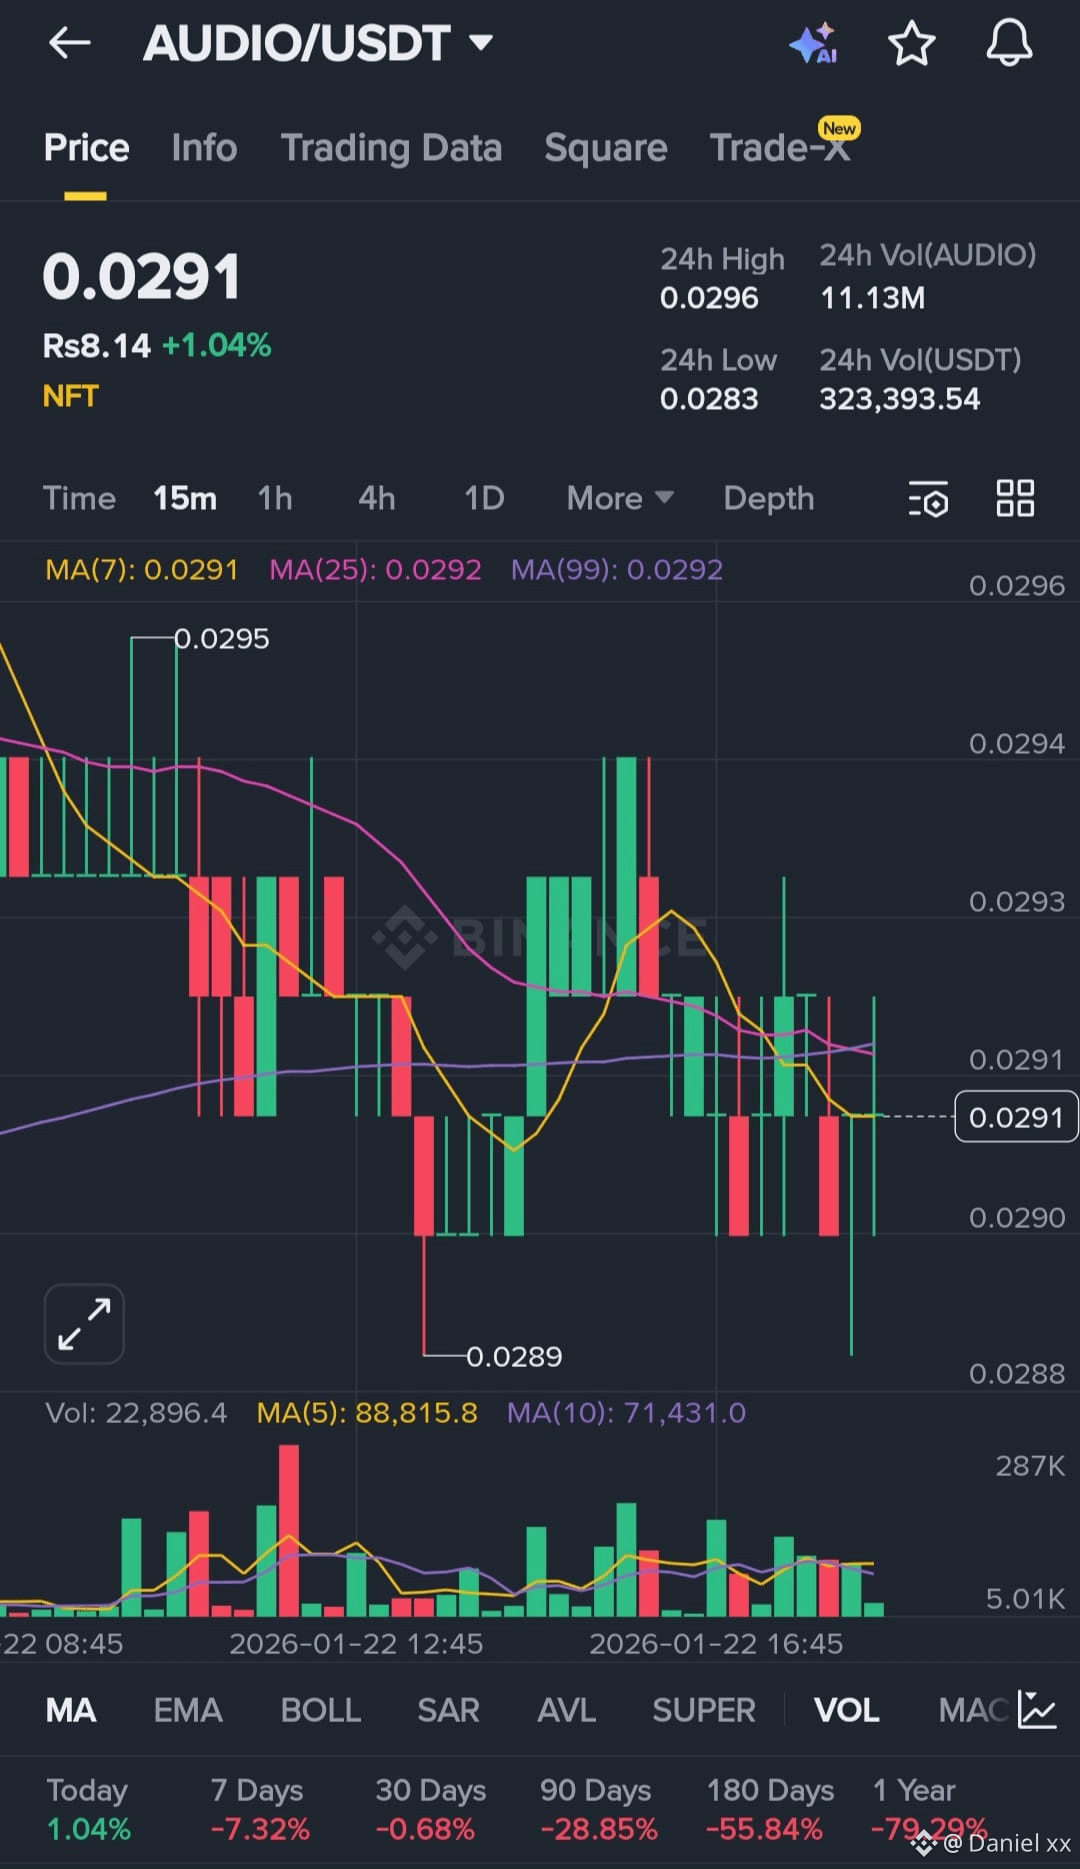The height and width of the screenshot is (1869, 1080).
Task: Select the Time chart view
Action: tap(79, 498)
